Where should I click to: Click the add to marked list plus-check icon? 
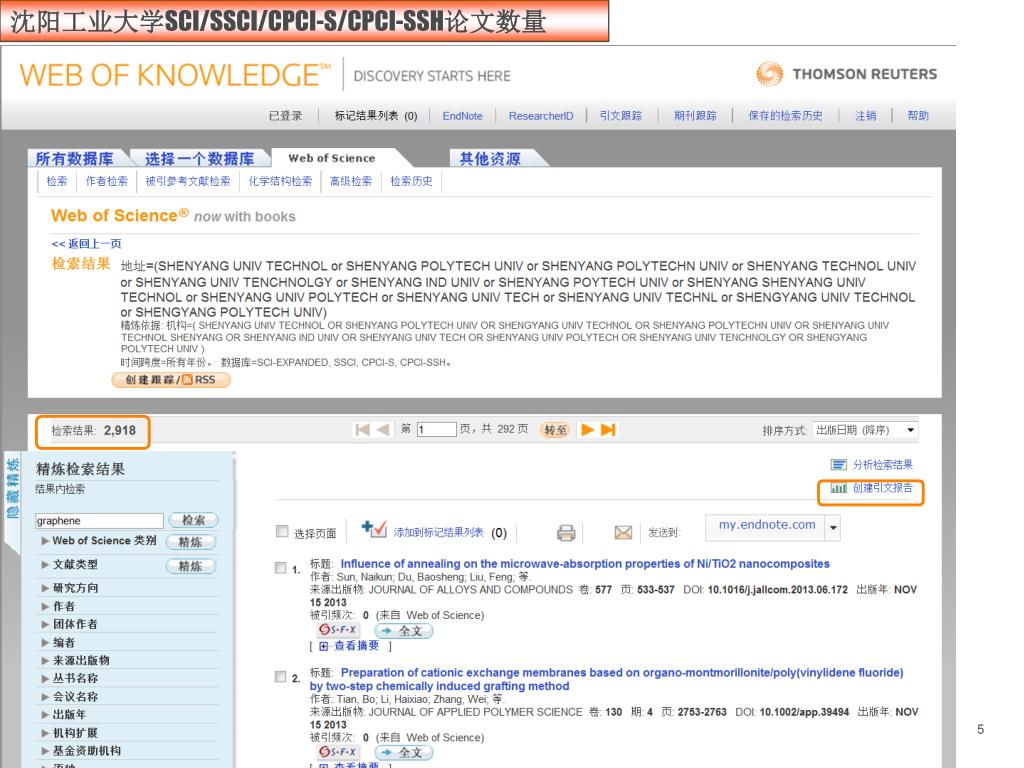tap(374, 529)
